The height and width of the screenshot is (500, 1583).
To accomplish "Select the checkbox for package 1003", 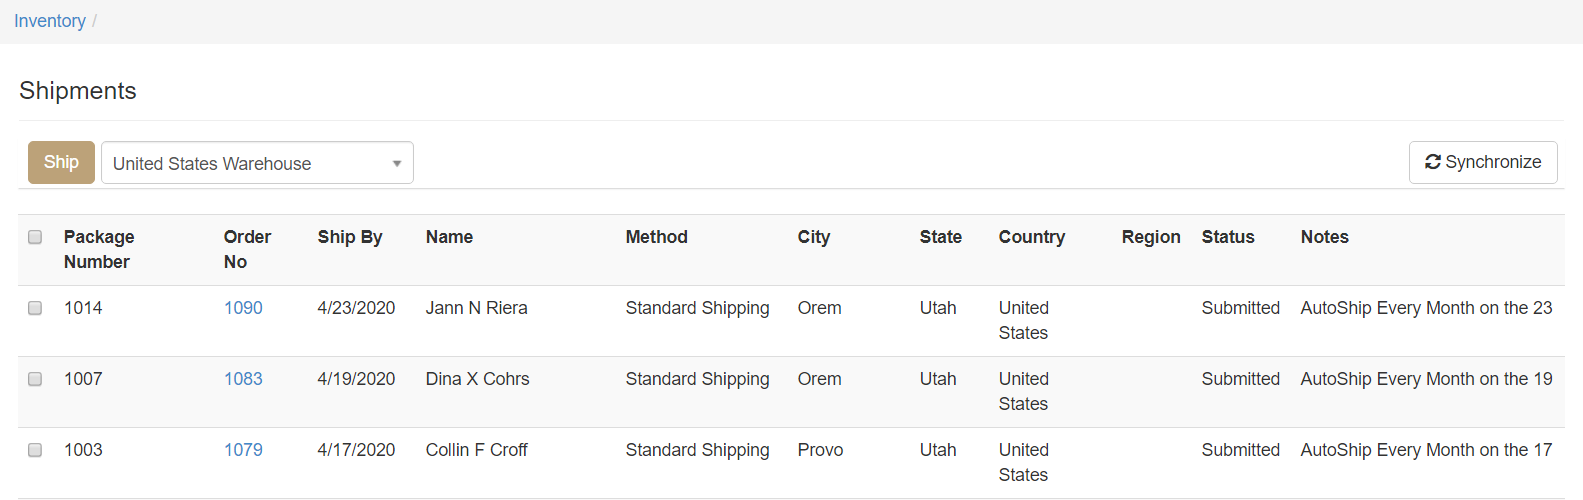I will point(35,450).
